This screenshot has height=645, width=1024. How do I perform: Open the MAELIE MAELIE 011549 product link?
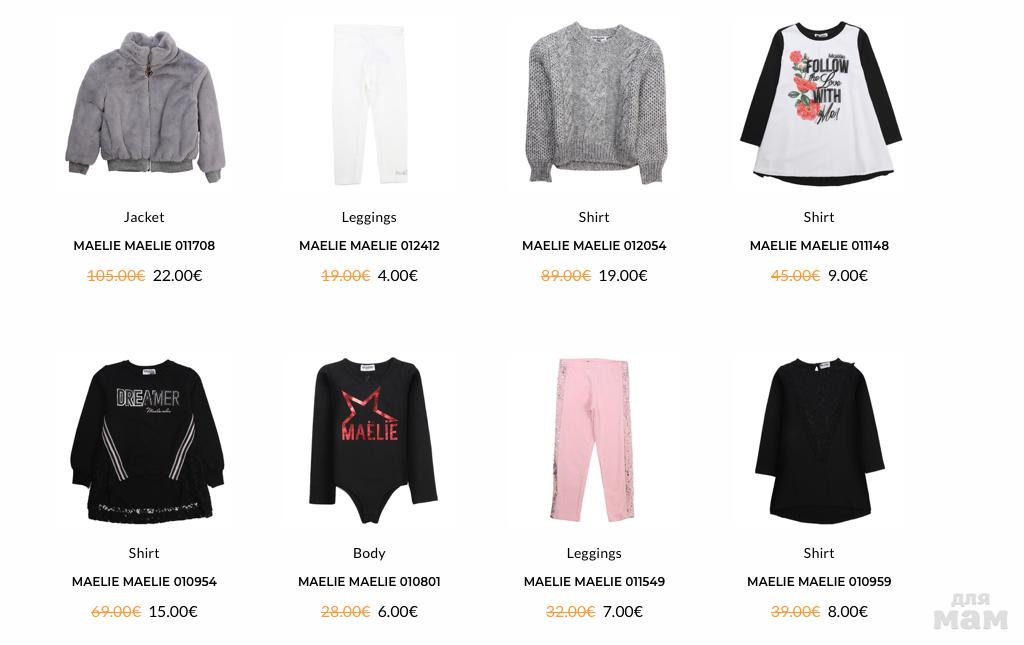594,582
